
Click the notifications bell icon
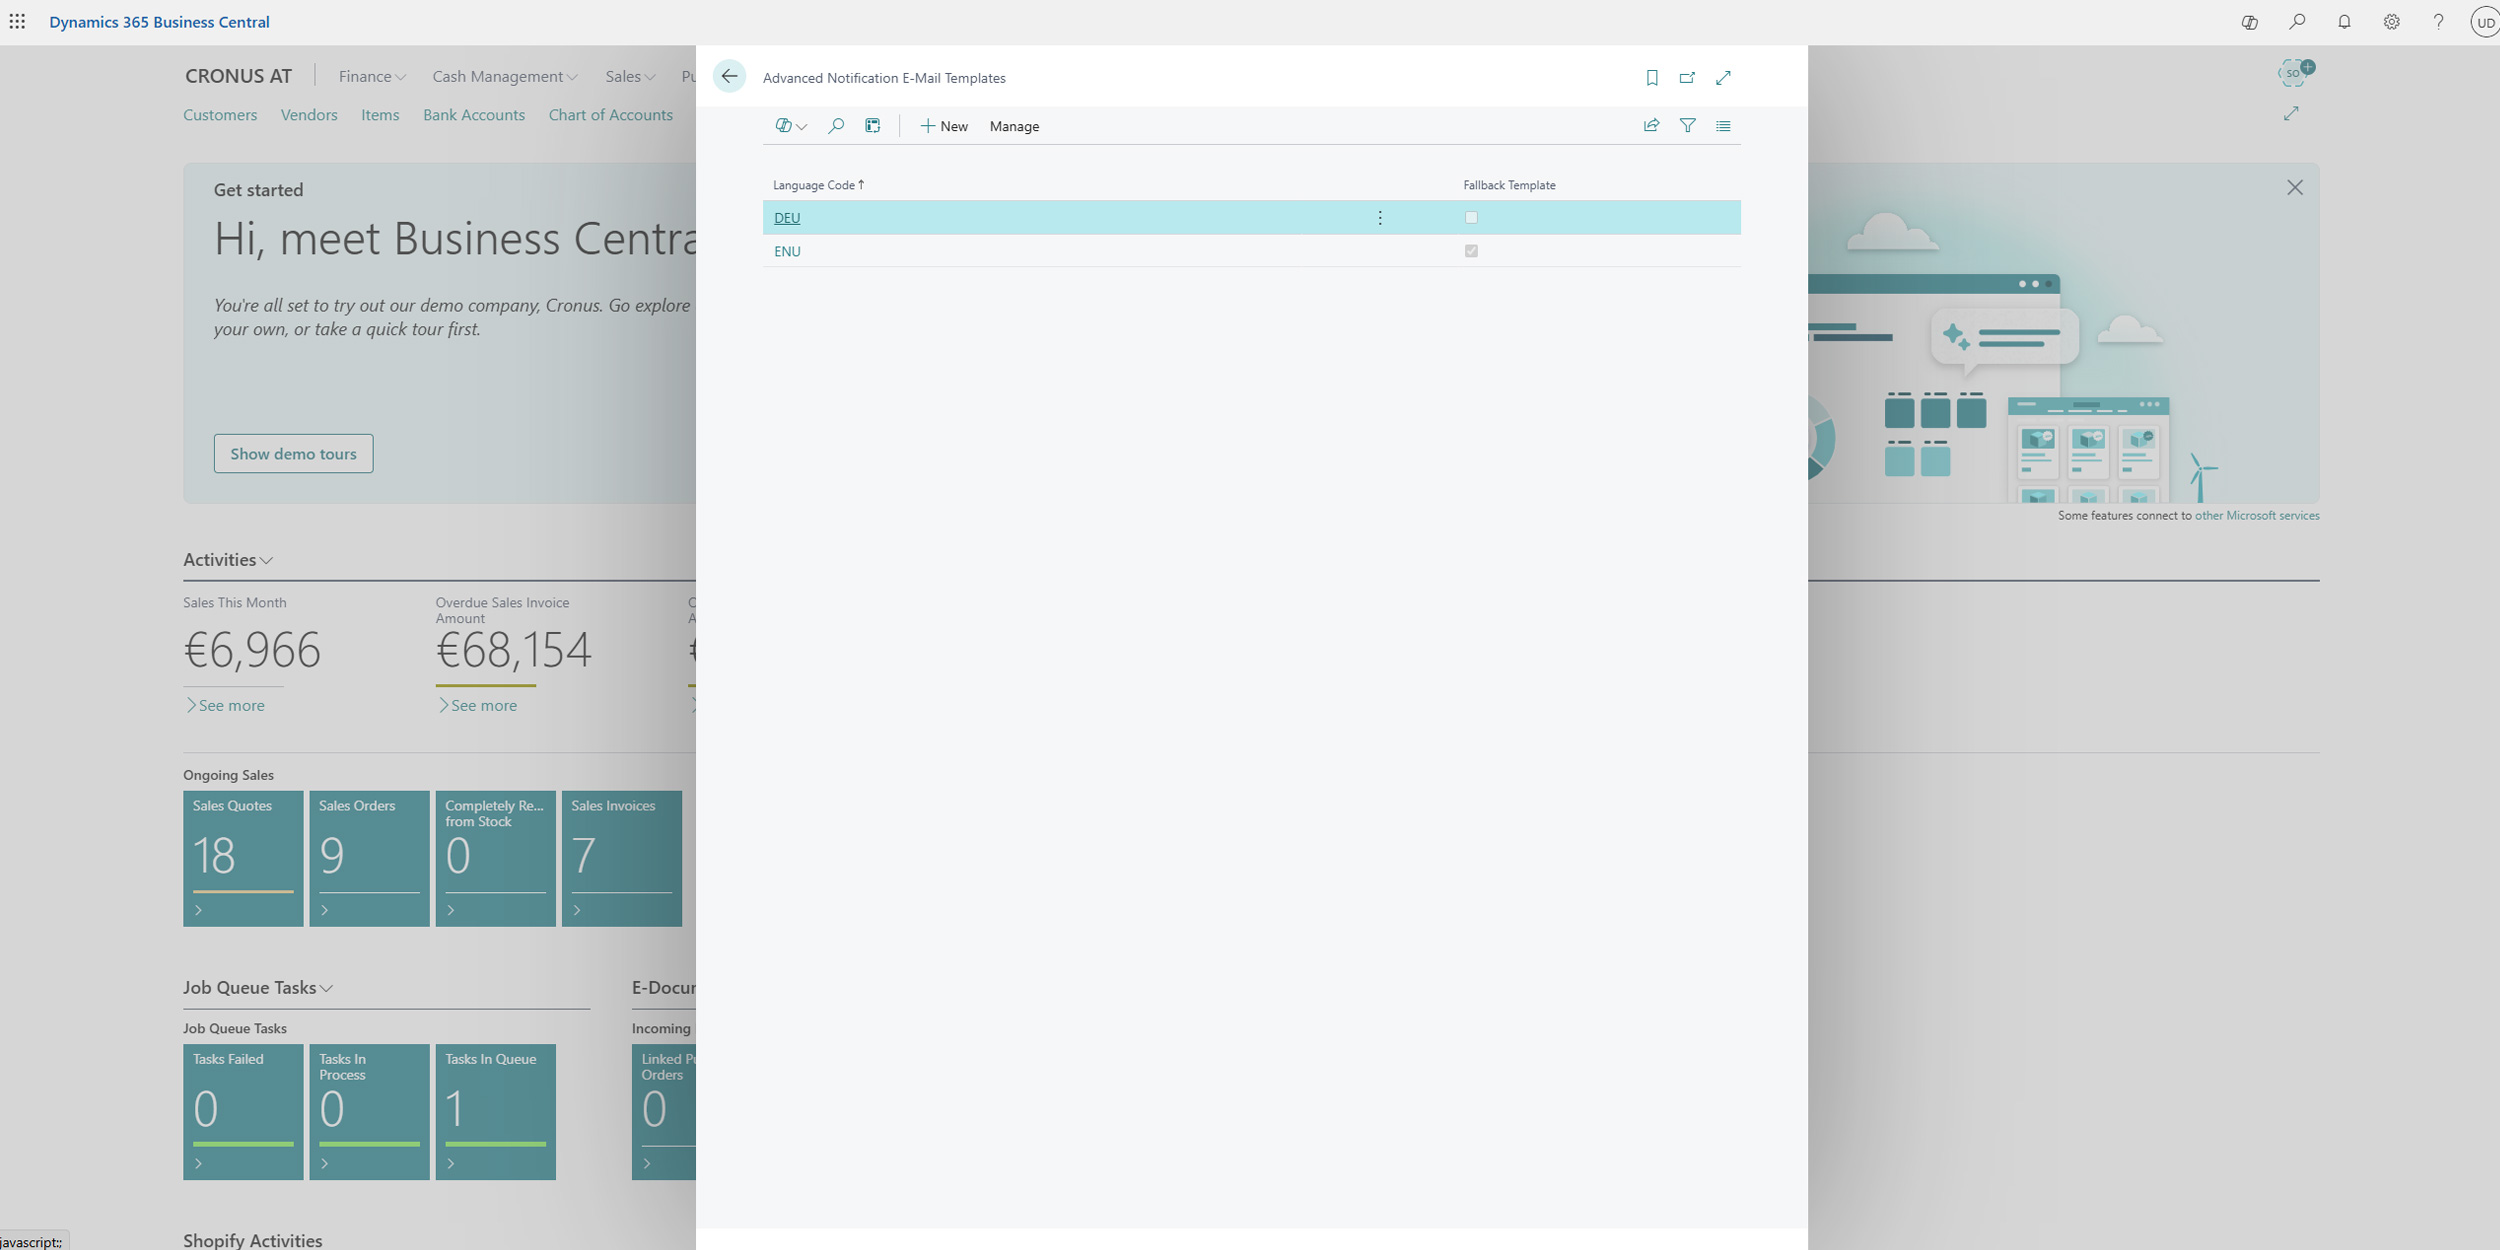pyautogui.click(x=2344, y=21)
